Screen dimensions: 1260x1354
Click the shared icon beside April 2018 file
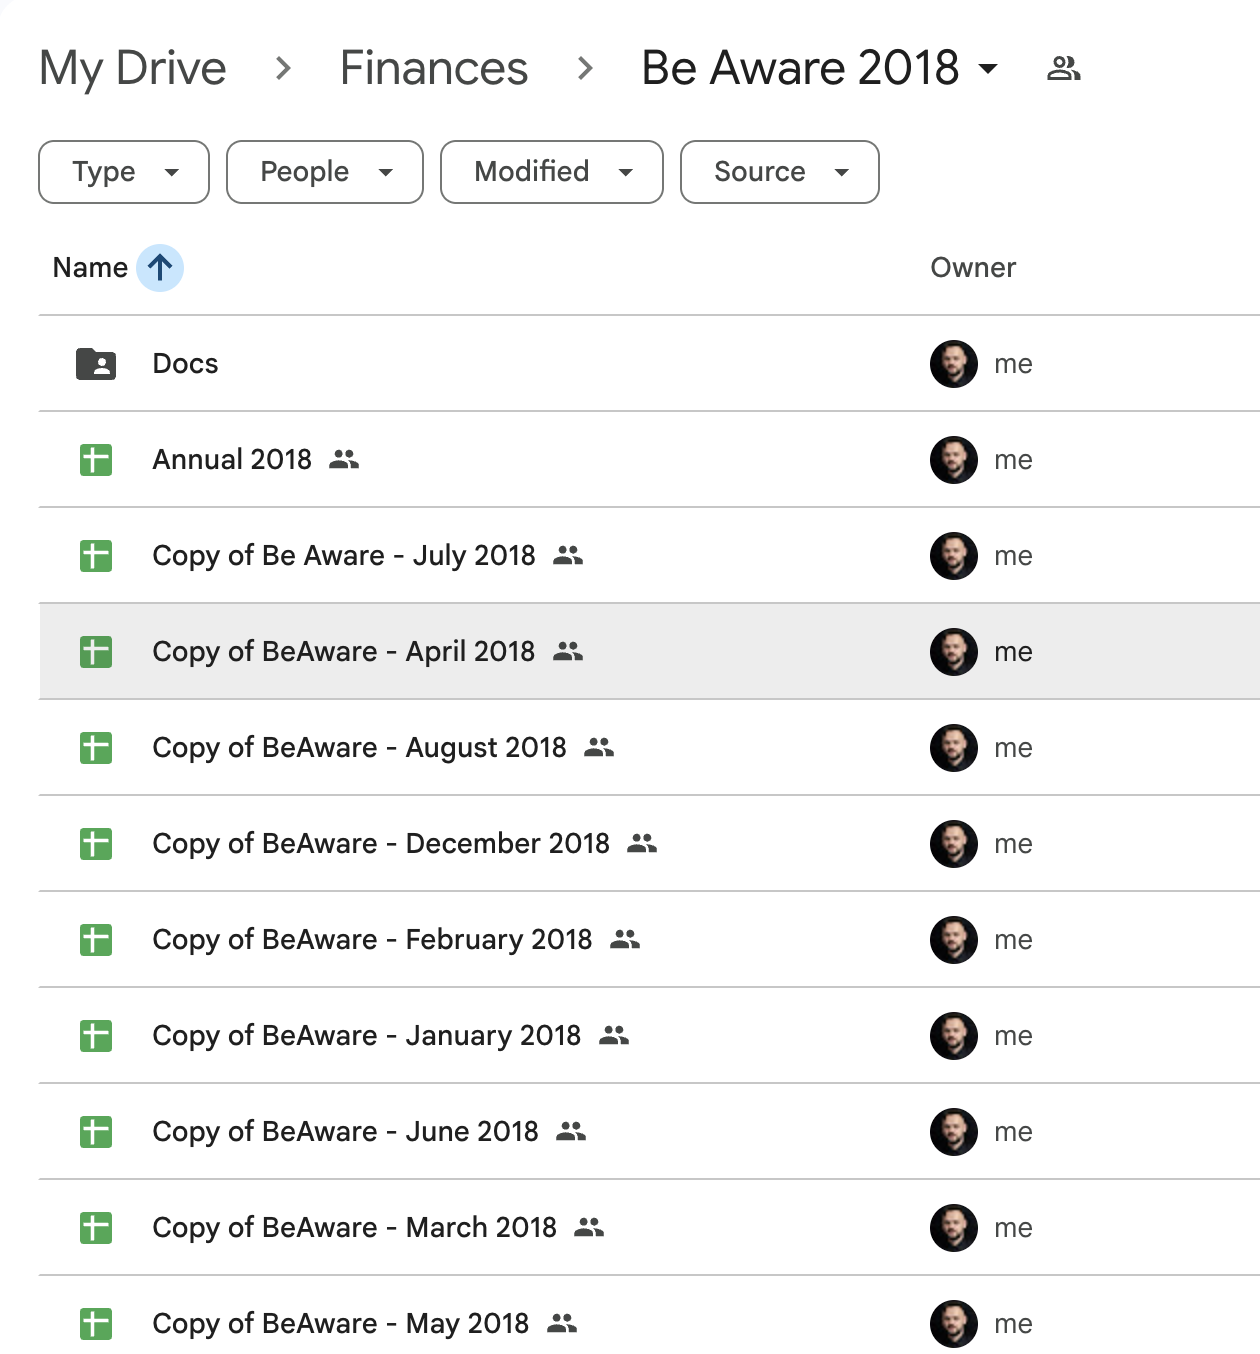pos(568,652)
